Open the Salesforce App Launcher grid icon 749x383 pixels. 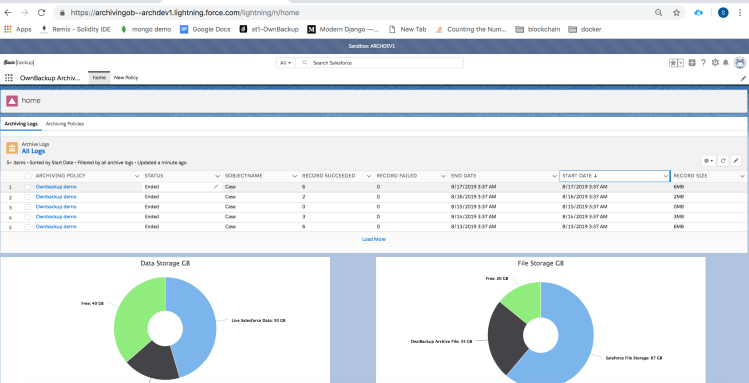pyautogui.click(x=9, y=77)
